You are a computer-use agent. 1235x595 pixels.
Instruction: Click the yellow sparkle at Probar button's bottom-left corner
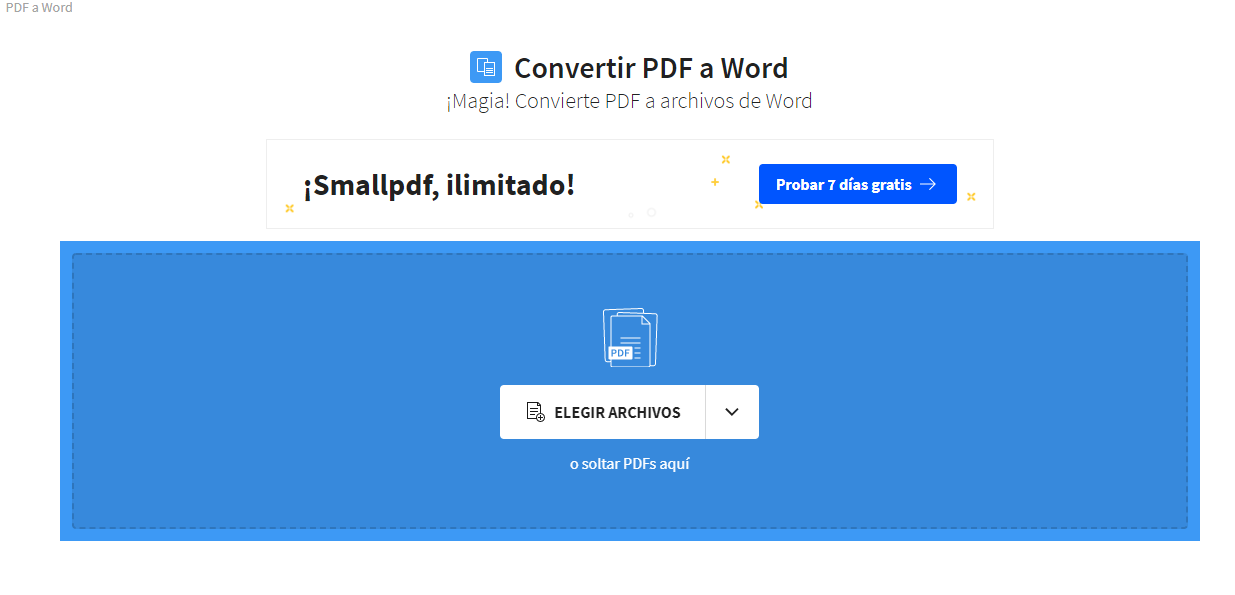[x=758, y=204]
